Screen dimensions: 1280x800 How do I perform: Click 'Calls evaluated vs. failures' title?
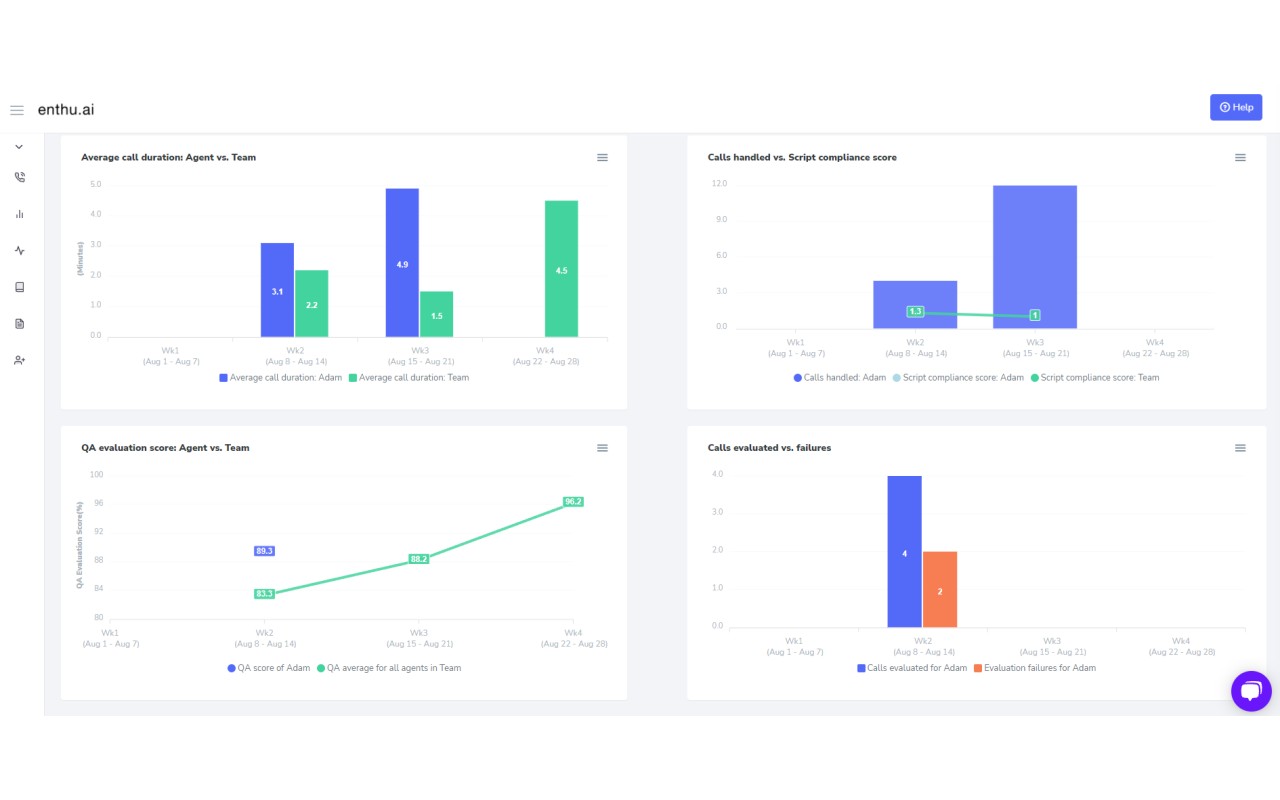point(769,448)
